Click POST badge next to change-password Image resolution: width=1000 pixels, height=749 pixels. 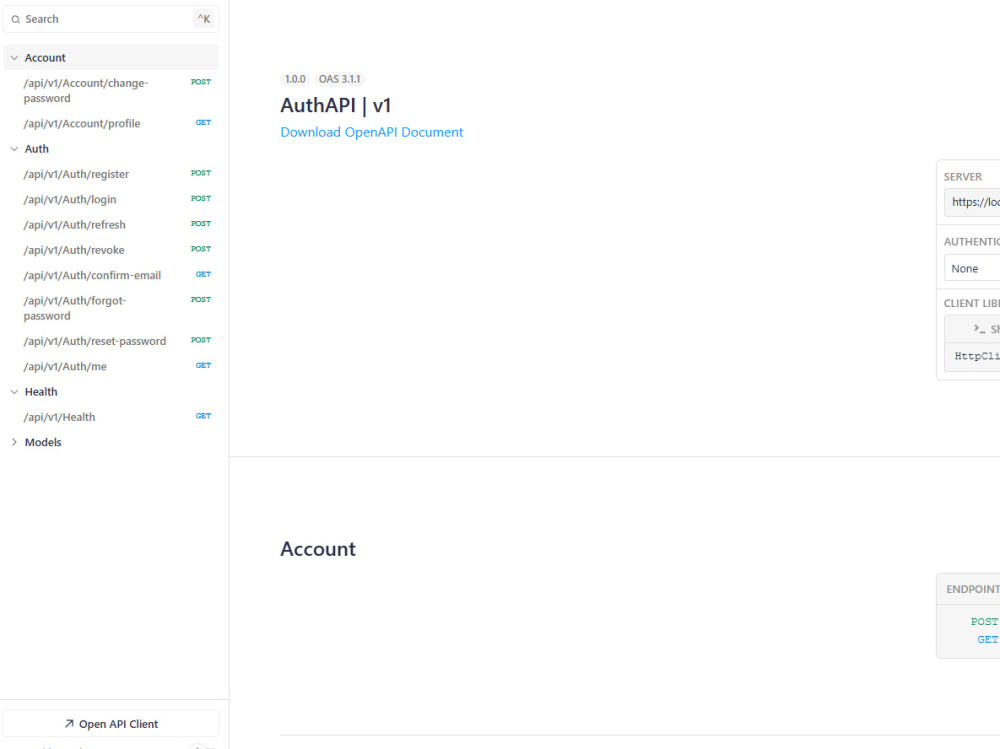click(201, 82)
